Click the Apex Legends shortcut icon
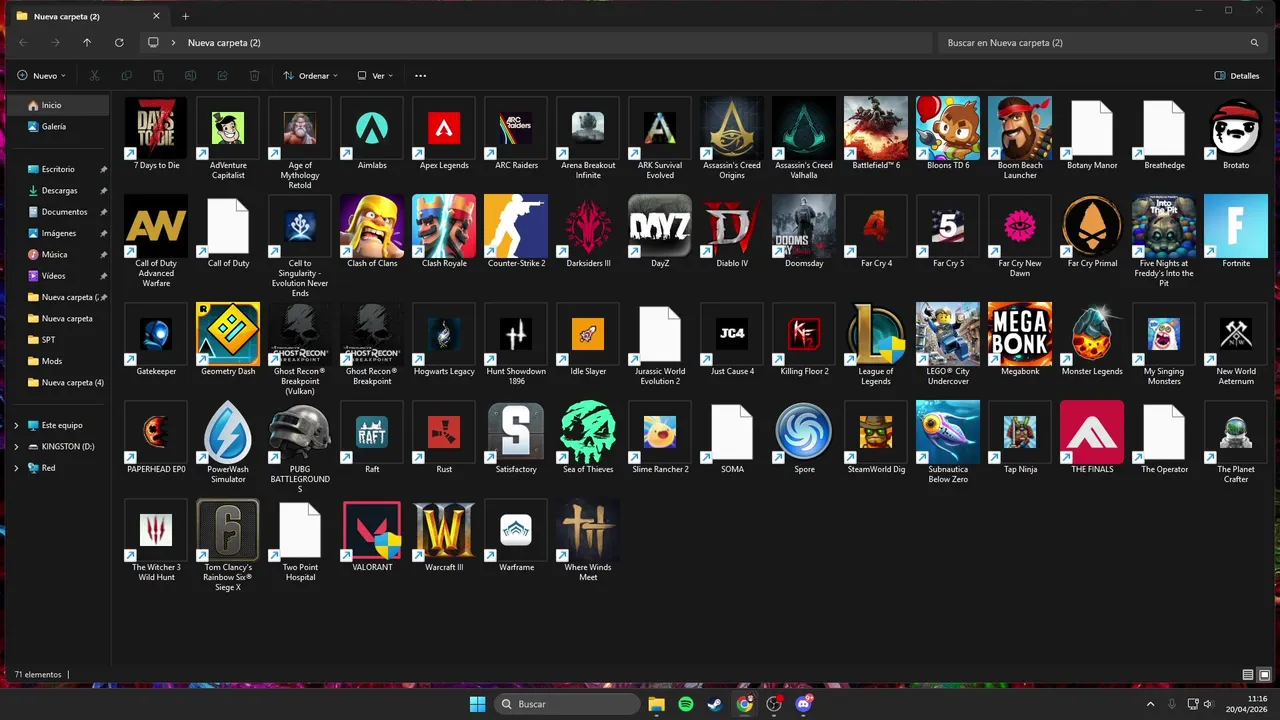Viewport: 1280px width, 720px height. point(444,128)
